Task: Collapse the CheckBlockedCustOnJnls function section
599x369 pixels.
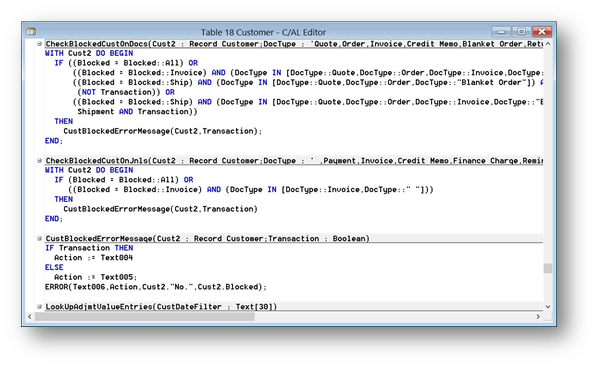Action: (39, 160)
